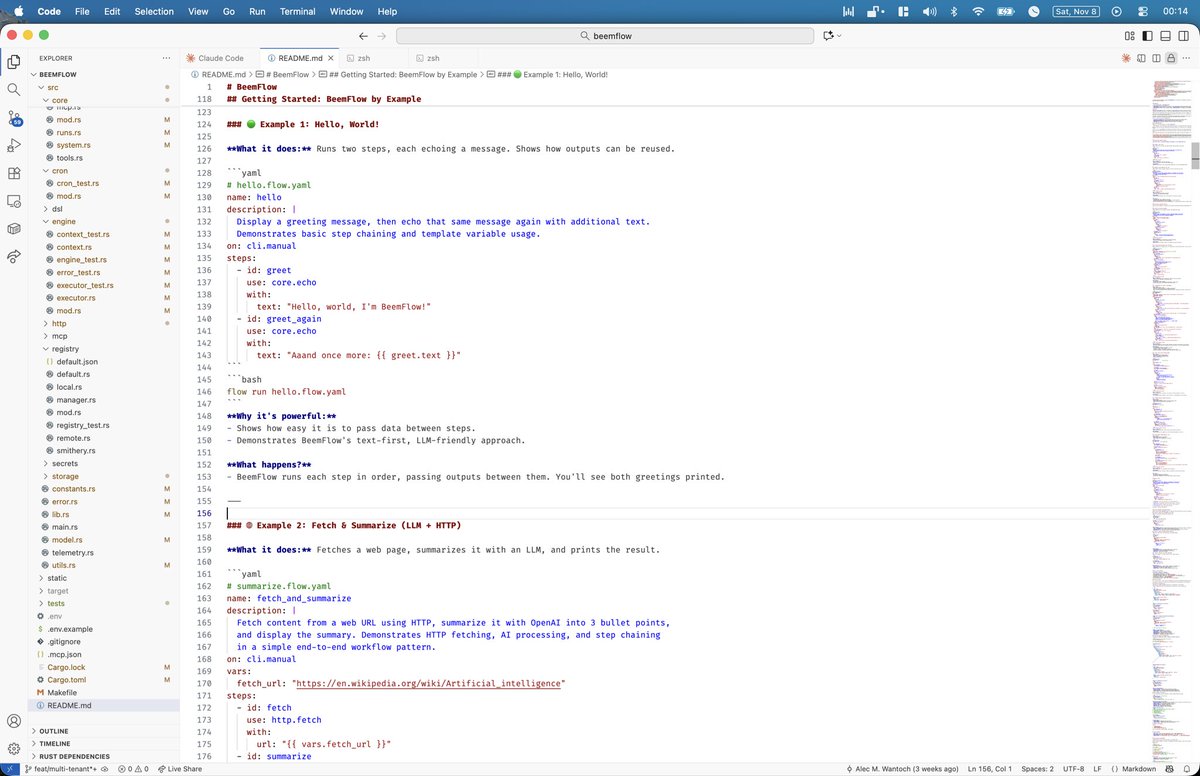Open the markdown preview to the side

[x=1141, y=58]
